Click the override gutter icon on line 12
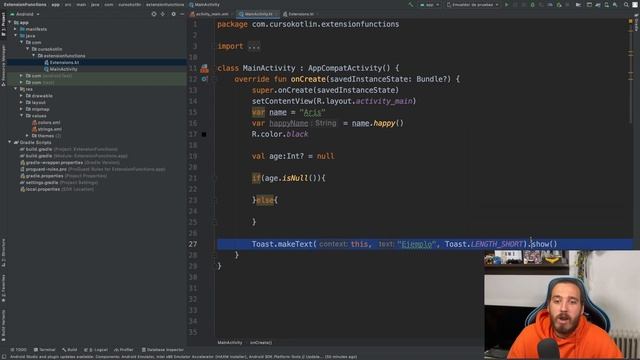The width and height of the screenshot is (640, 360). (x=204, y=79)
